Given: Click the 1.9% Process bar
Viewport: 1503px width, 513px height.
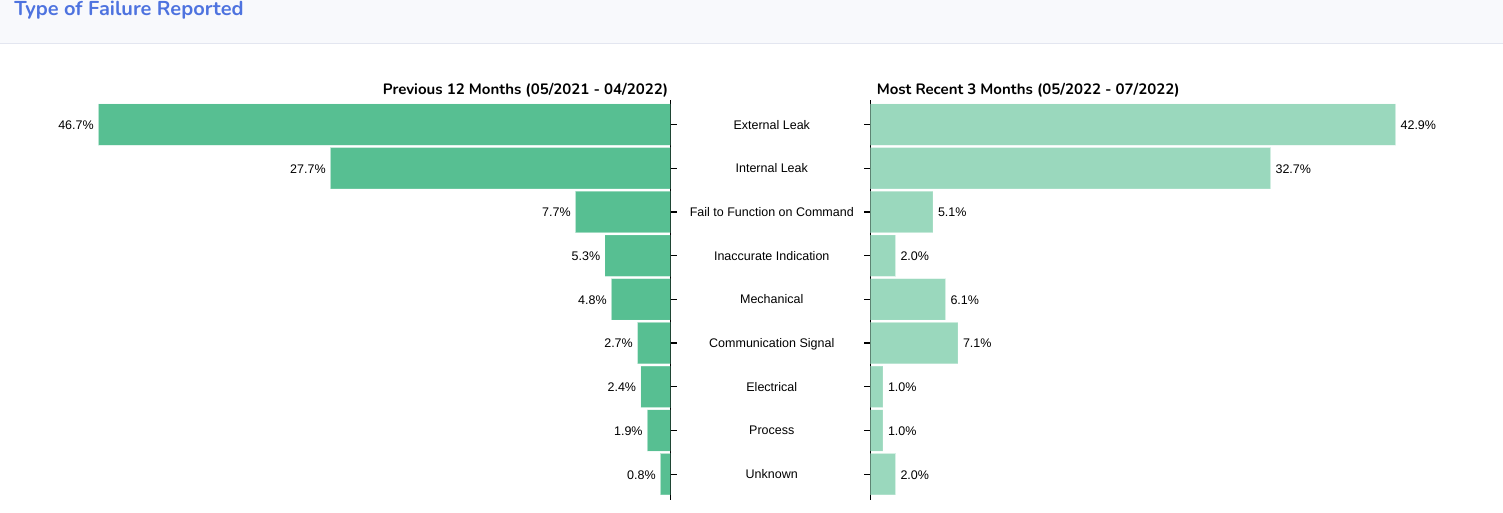Looking at the screenshot, I should pos(658,430).
